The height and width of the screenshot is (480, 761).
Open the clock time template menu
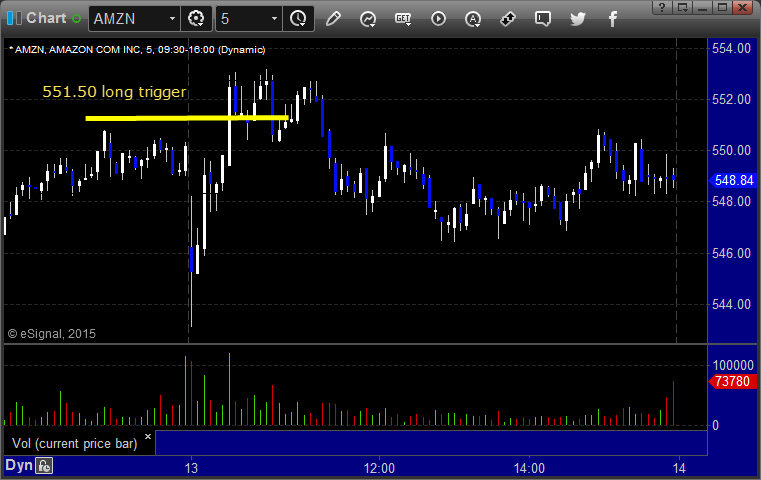point(298,19)
